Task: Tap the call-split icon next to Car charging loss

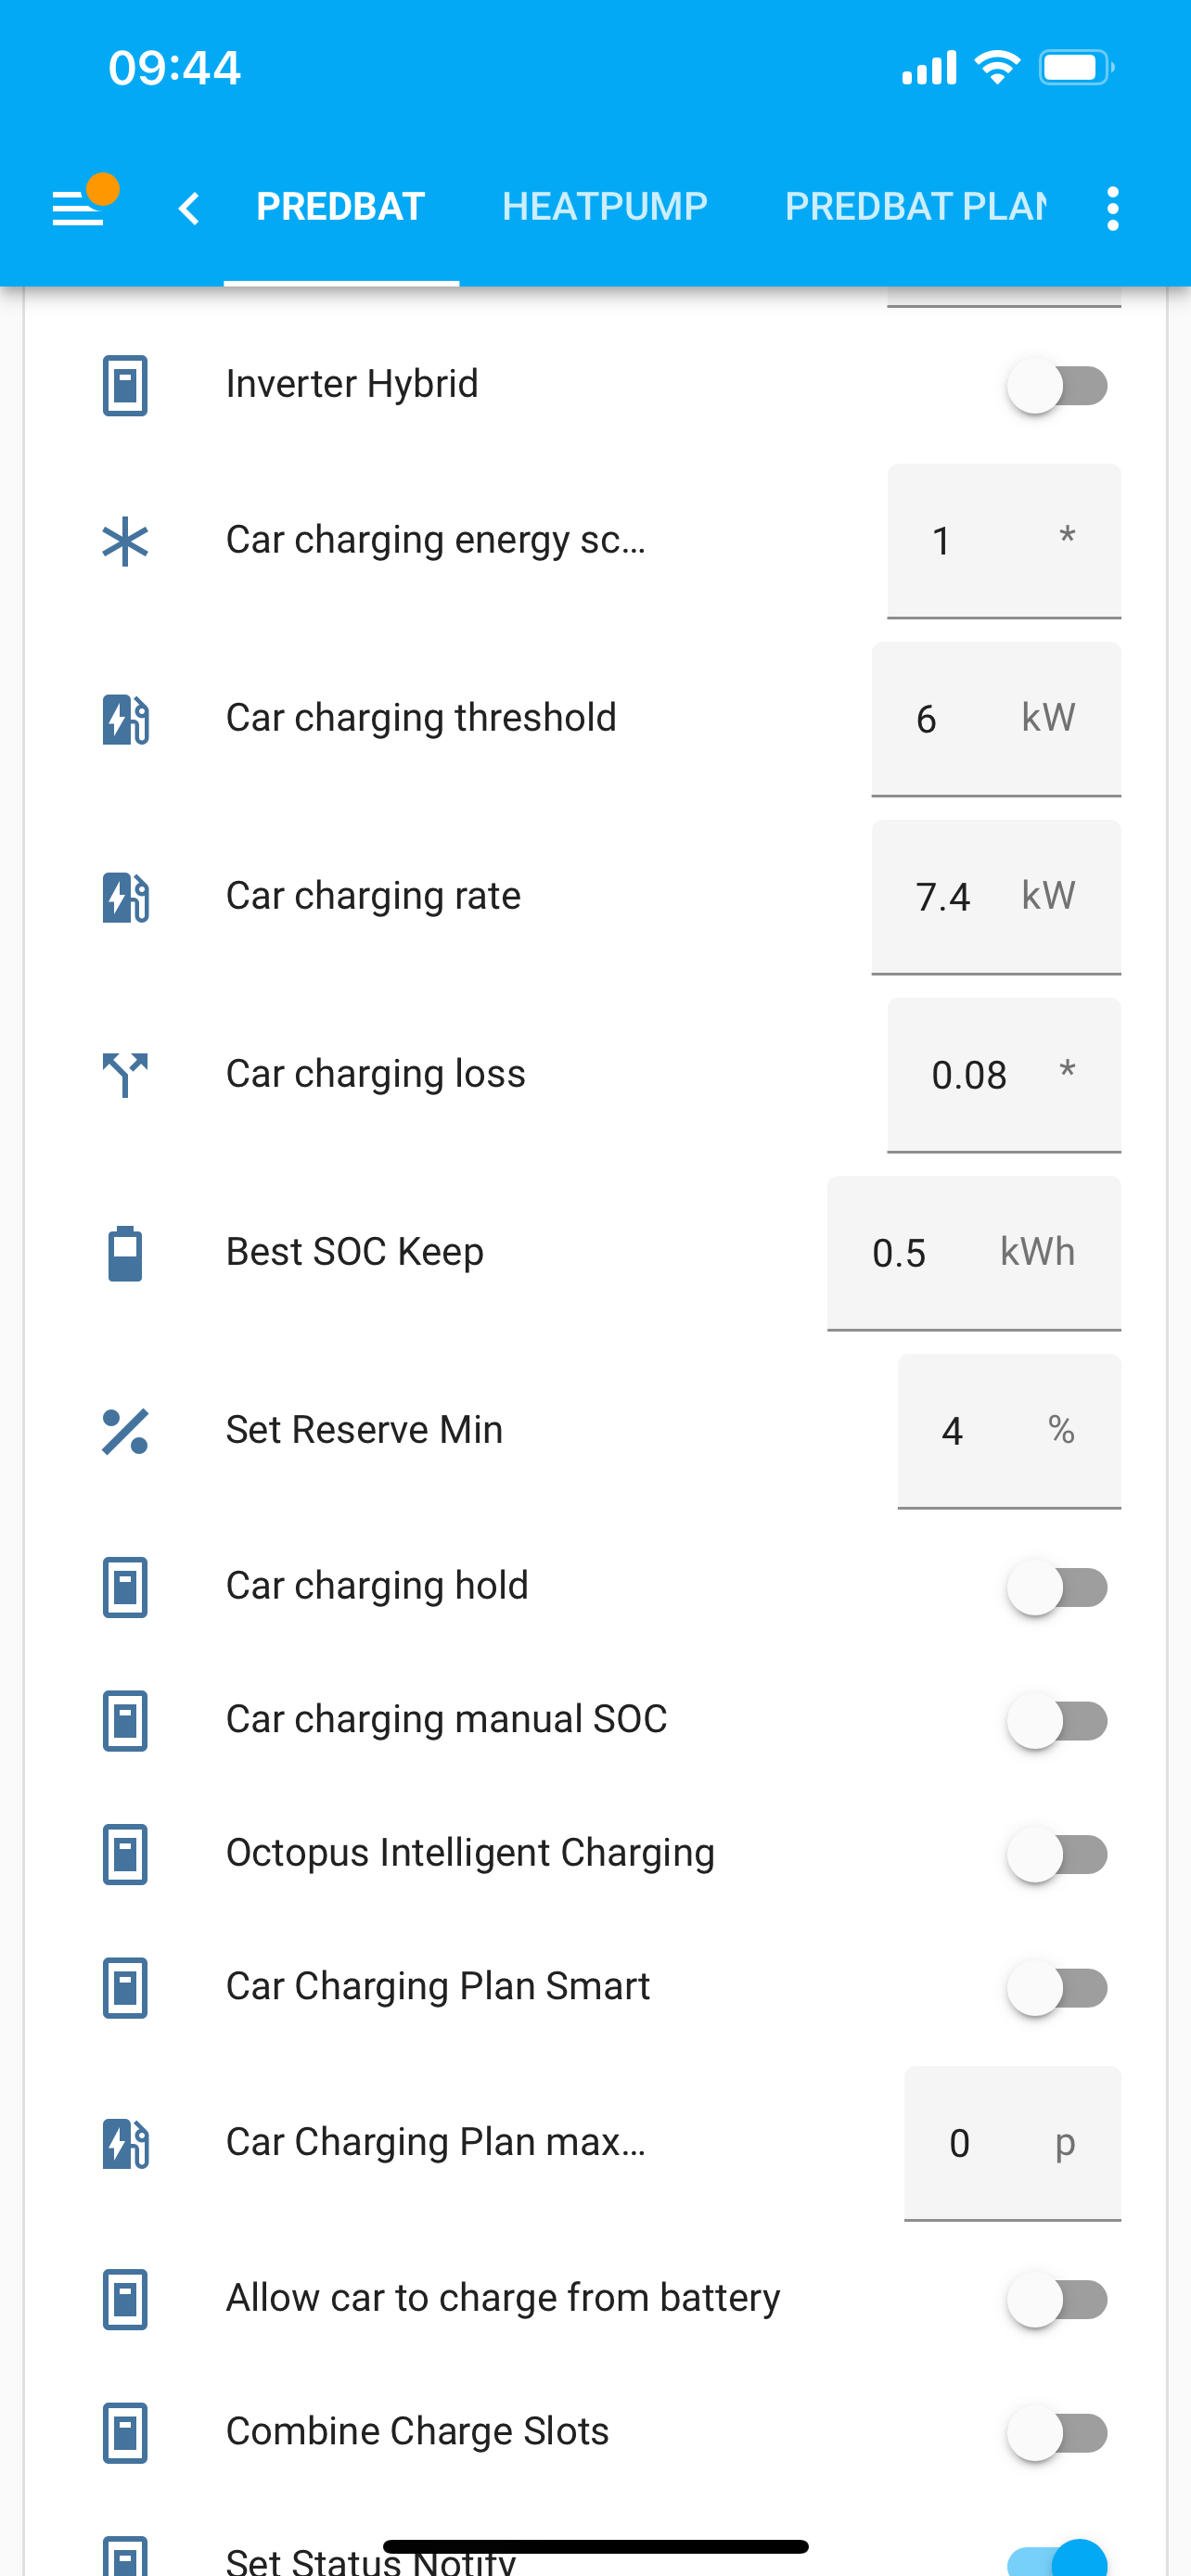Action: (x=125, y=1075)
